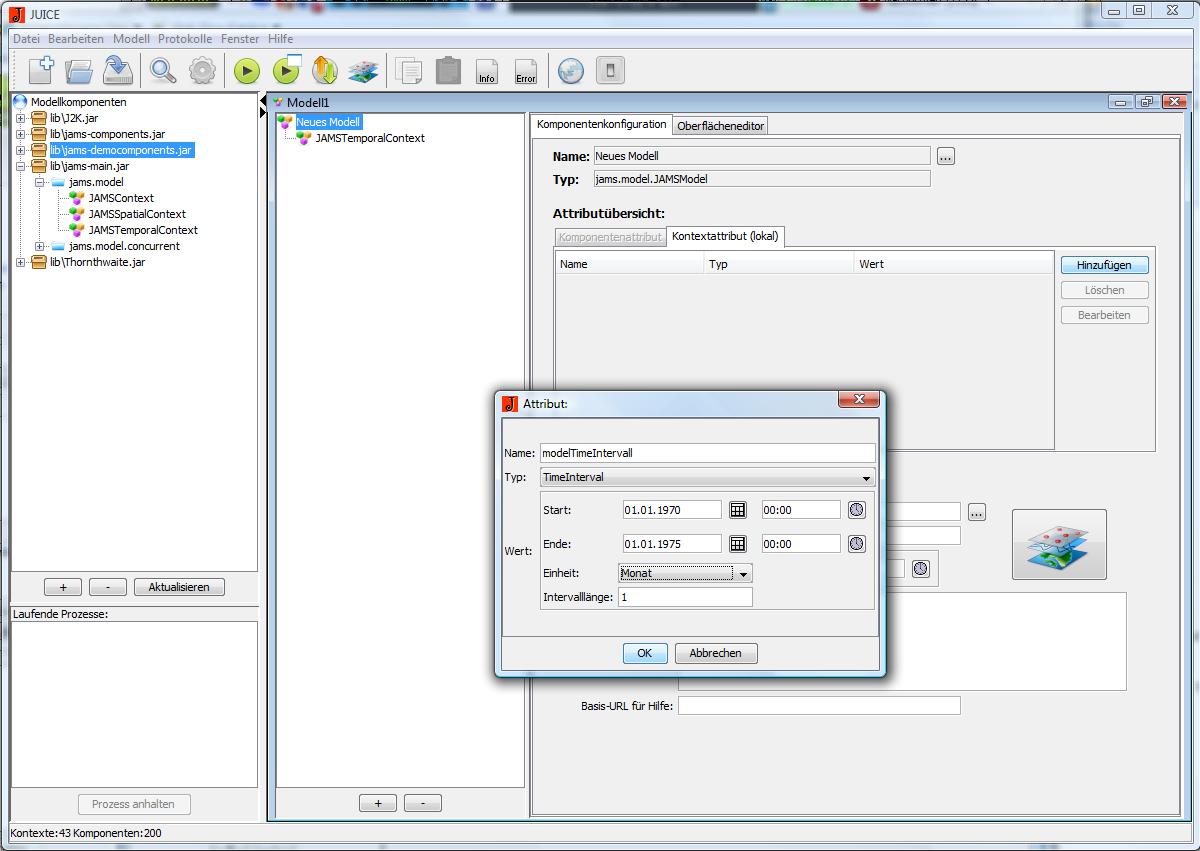Switch to the Oberflächeneditor tab
1200x851 pixels.
tap(720, 126)
